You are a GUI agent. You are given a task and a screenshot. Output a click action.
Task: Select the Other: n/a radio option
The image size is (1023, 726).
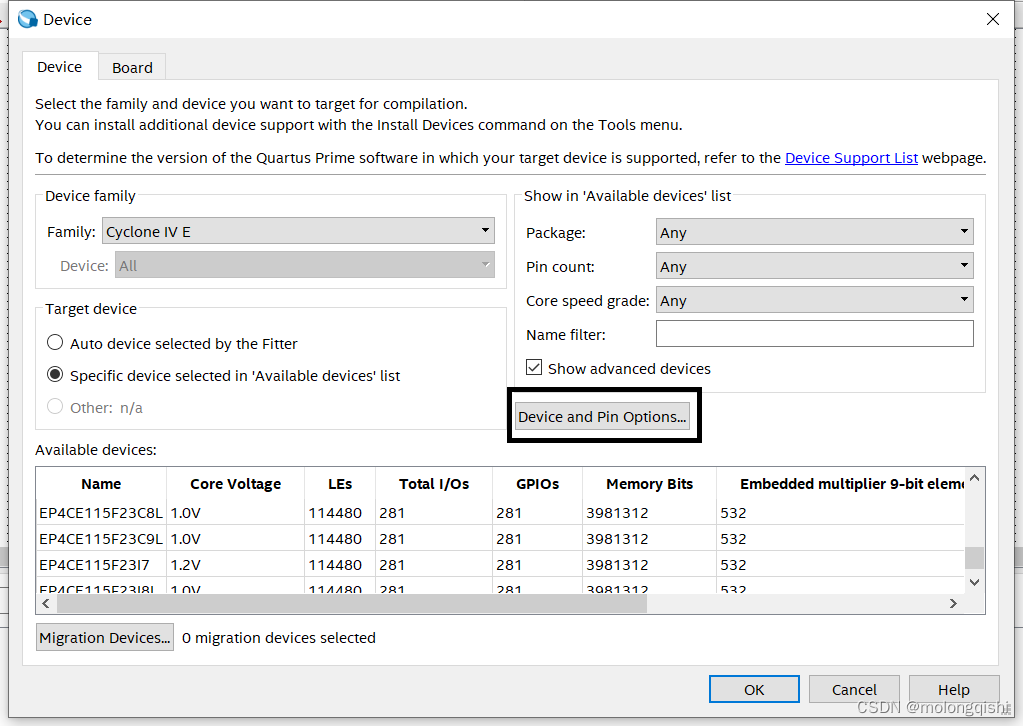coord(55,406)
